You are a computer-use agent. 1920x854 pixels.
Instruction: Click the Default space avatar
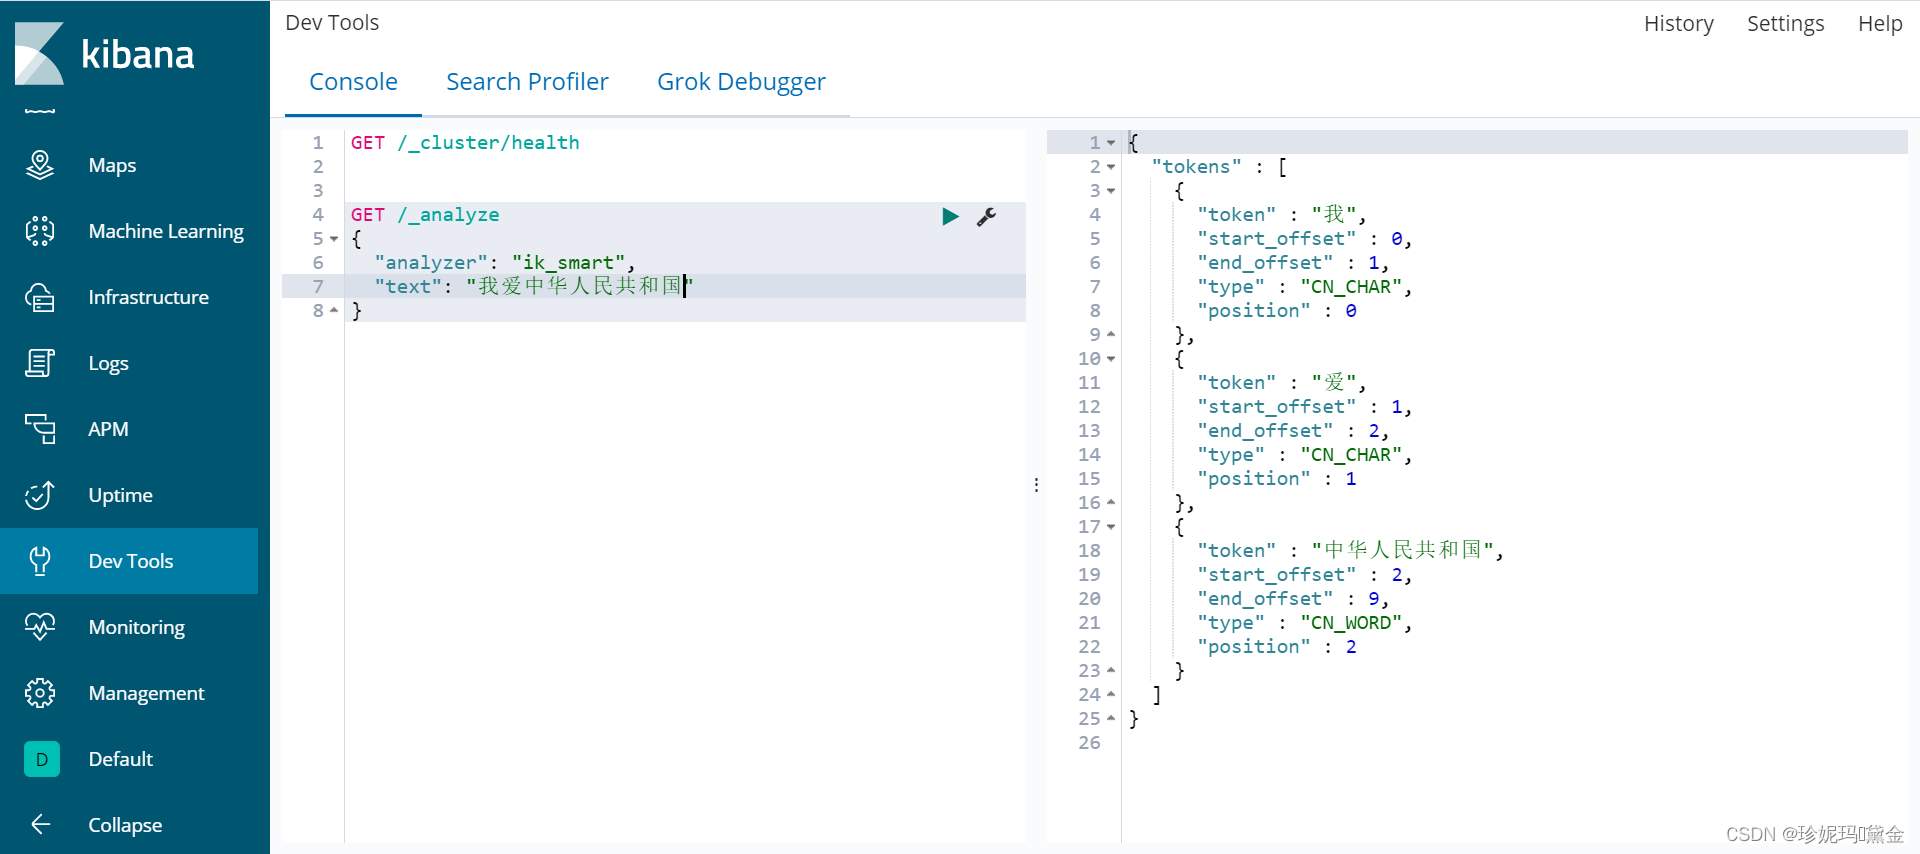click(42, 759)
